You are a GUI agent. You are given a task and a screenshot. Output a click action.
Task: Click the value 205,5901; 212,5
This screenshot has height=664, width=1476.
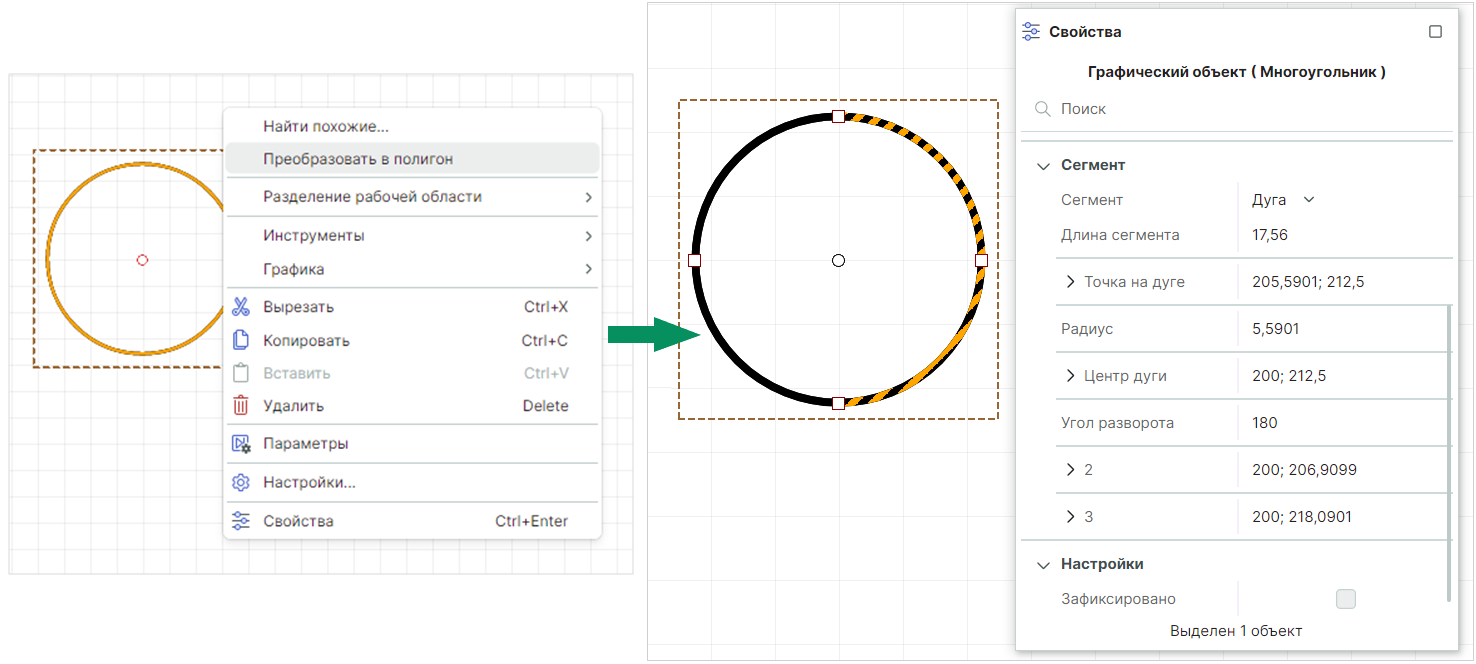(x=1307, y=282)
